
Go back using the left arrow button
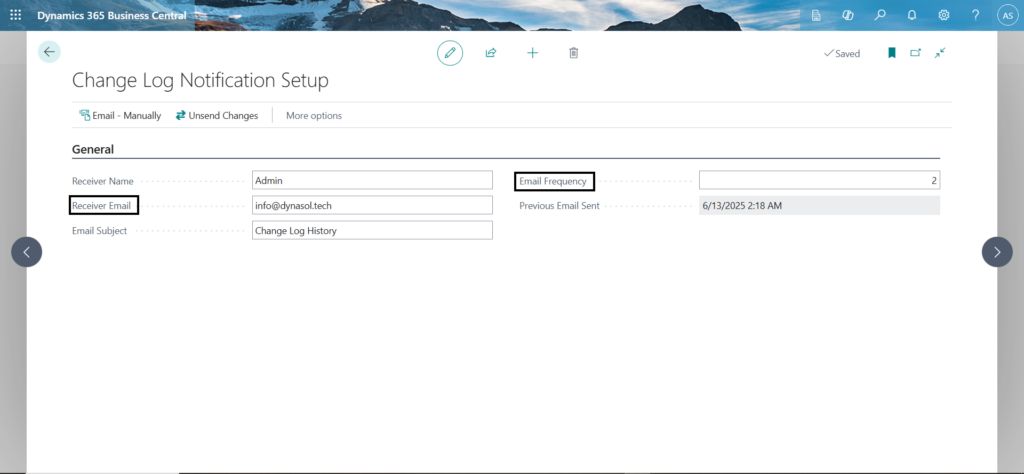tap(49, 52)
